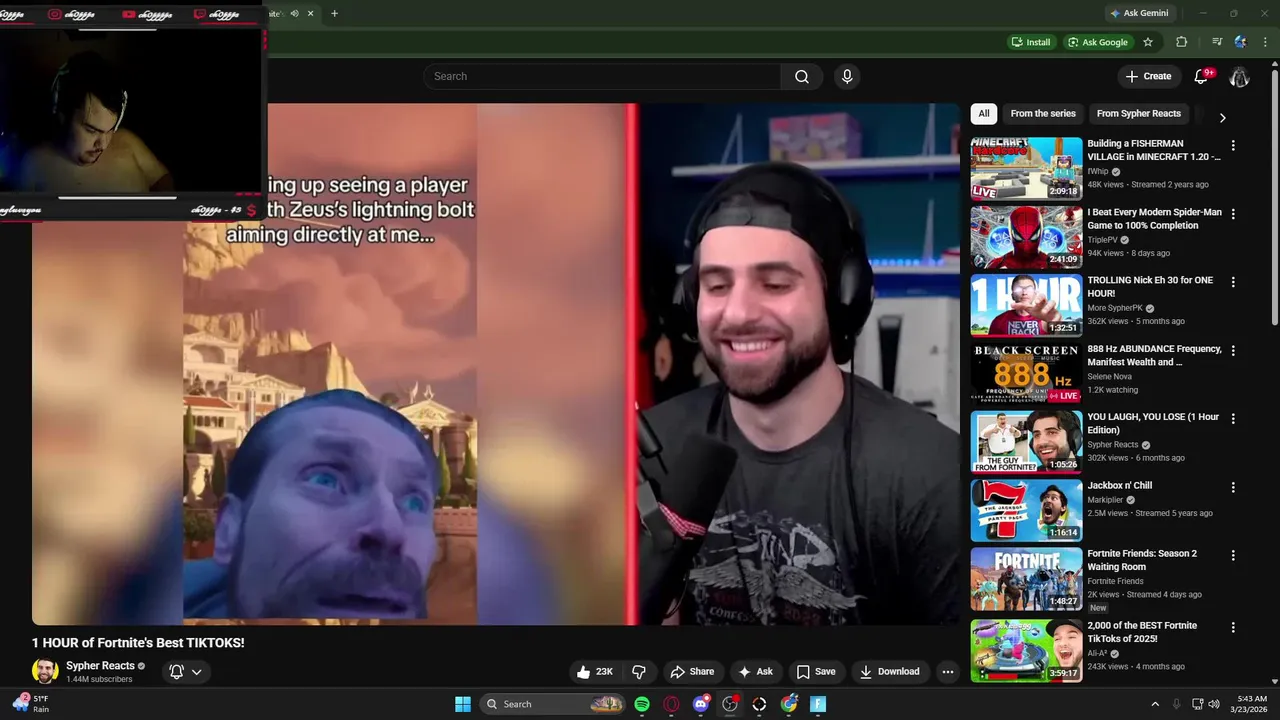The width and height of the screenshot is (1280, 720).
Task: Like the video with thumbs up
Action: (594, 672)
